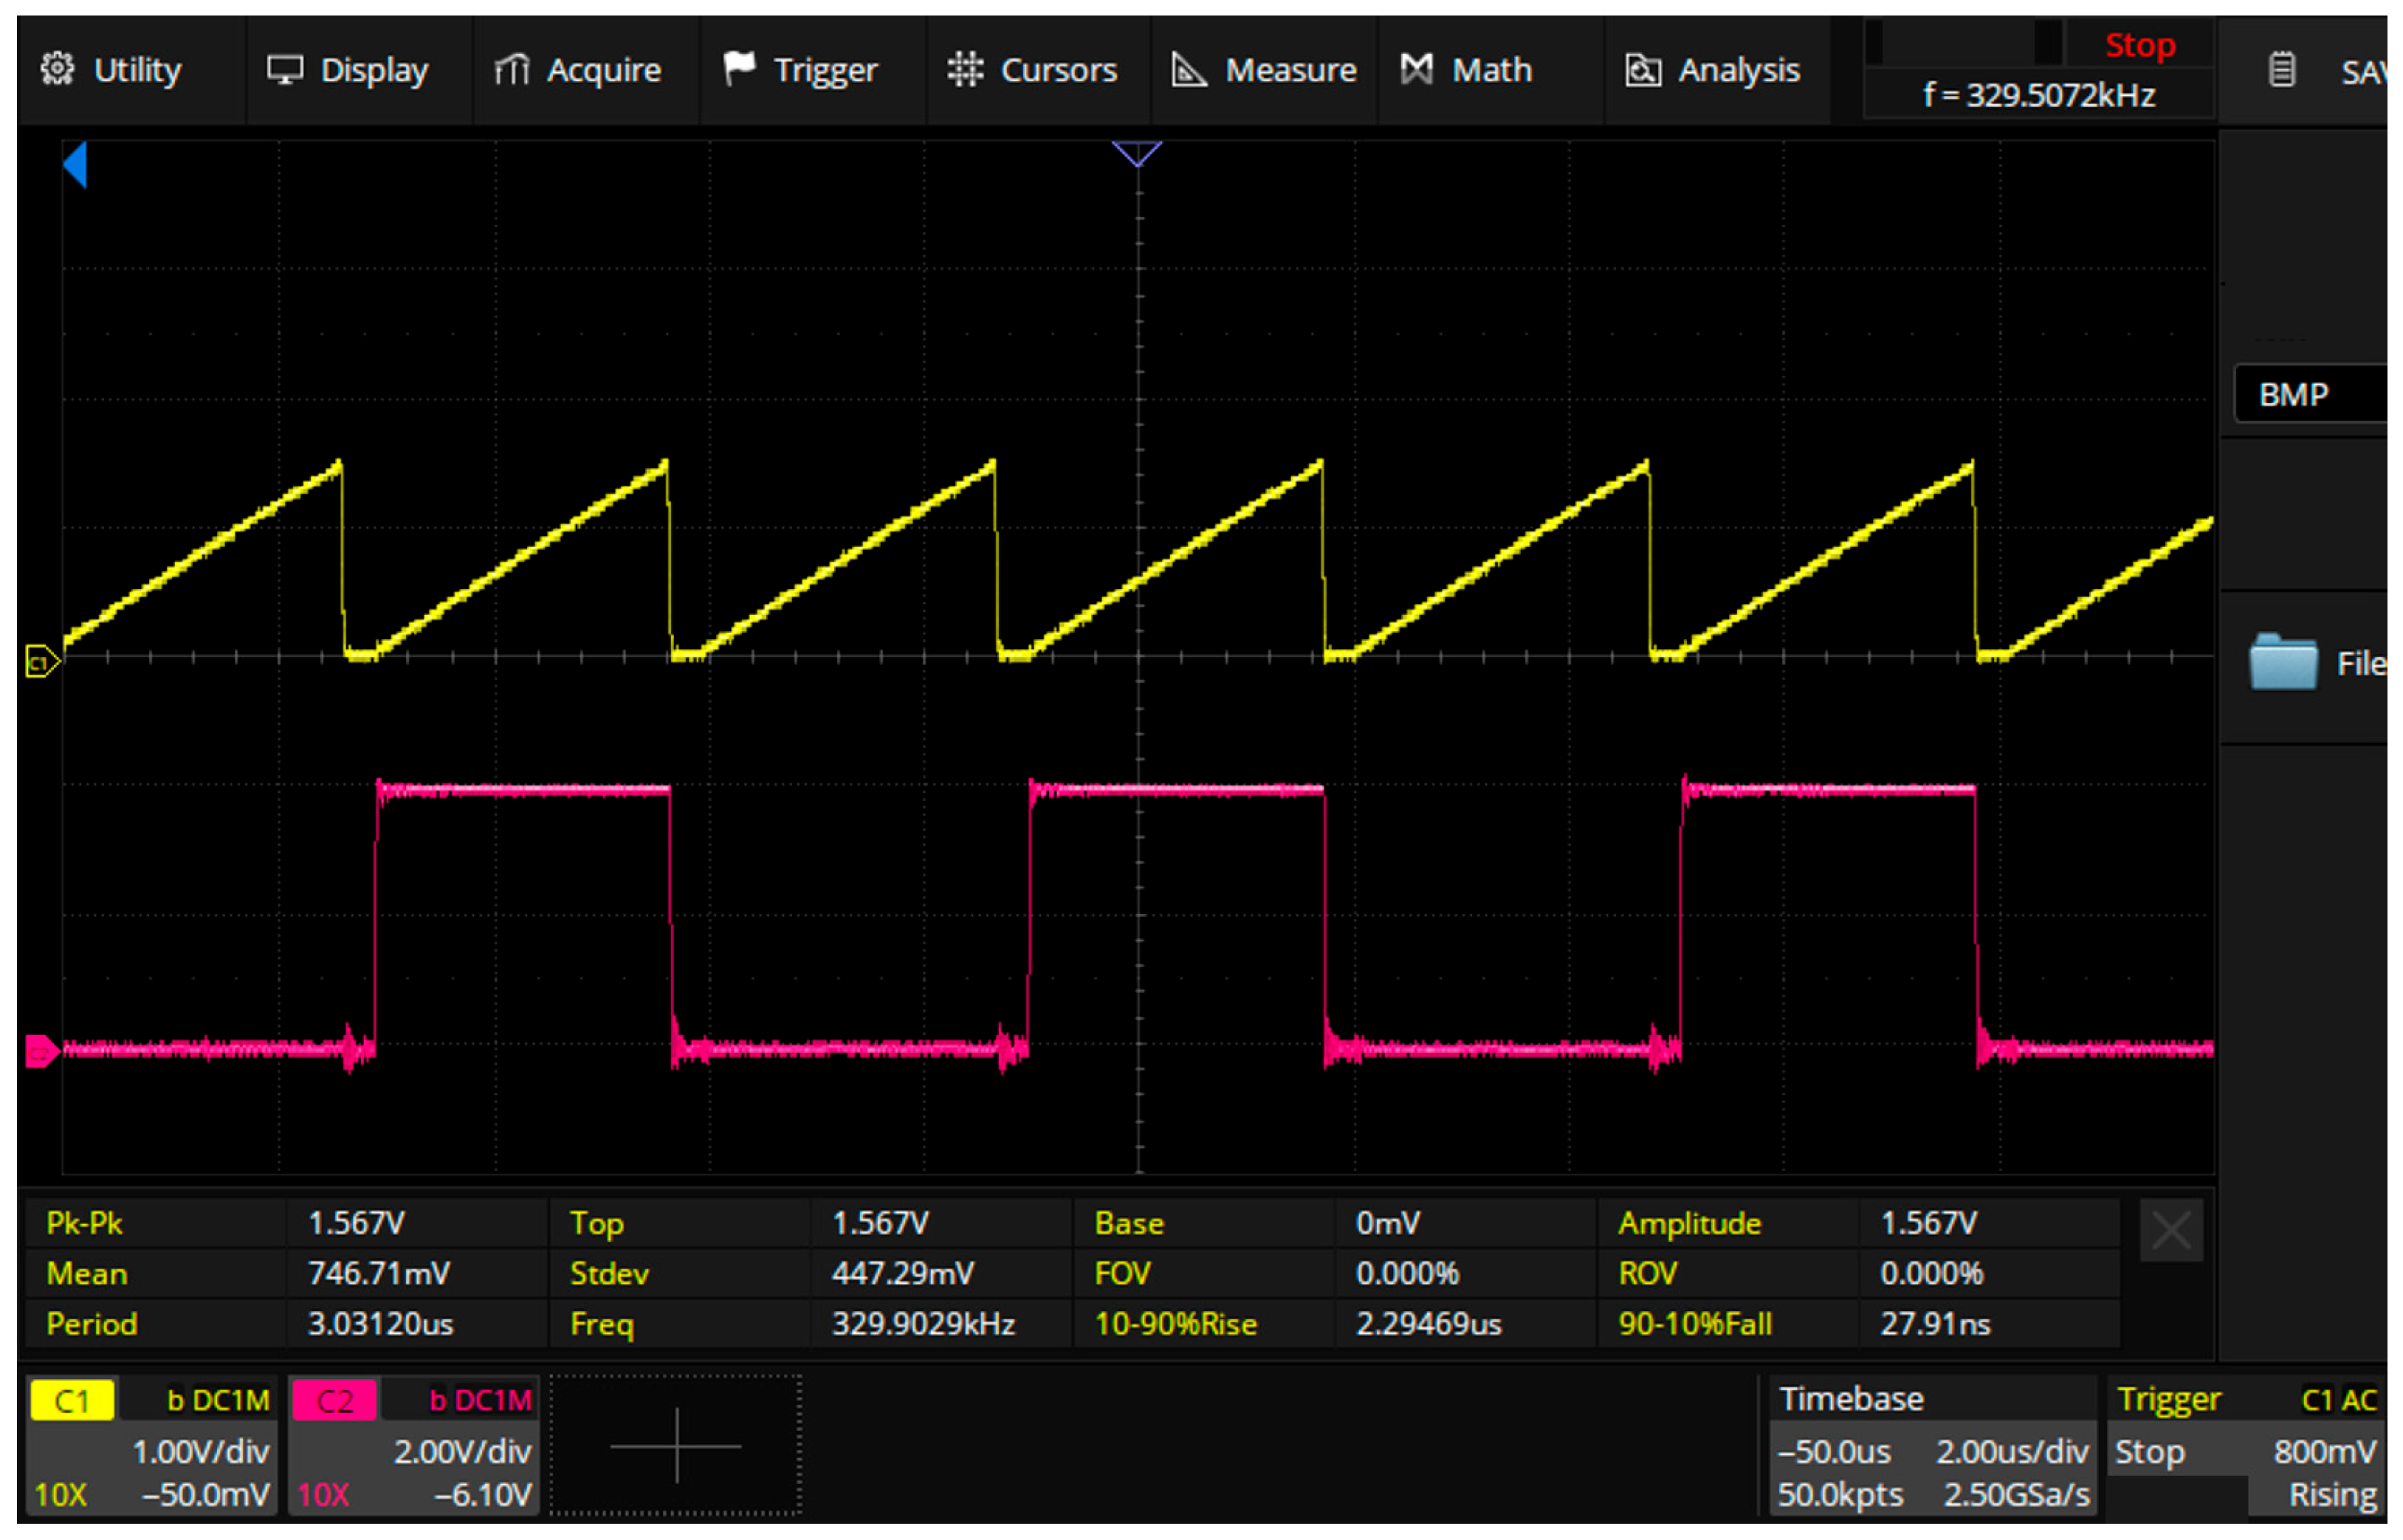Select the 90-10%Fall value 27.91ns
This screenshot has width=2403, height=1540.
[x=1934, y=1324]
